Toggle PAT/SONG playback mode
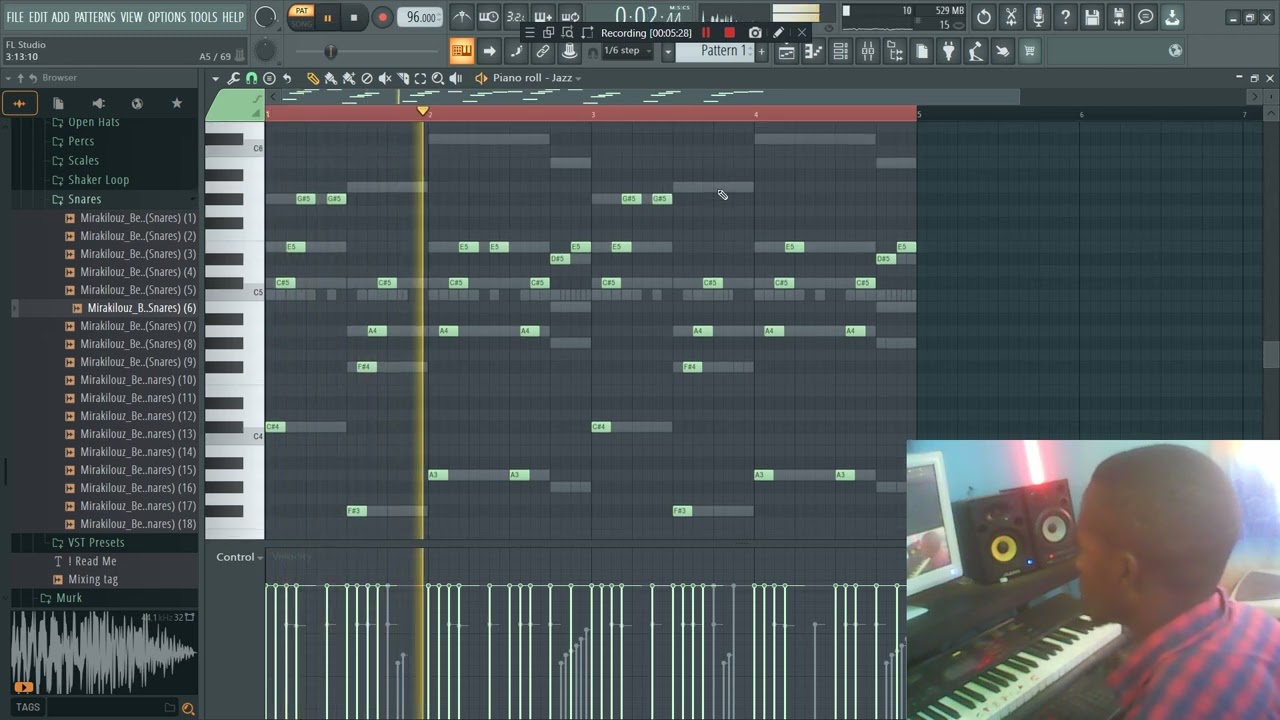The width and height of the screenshot is (1280, 720). click(301, 17)
